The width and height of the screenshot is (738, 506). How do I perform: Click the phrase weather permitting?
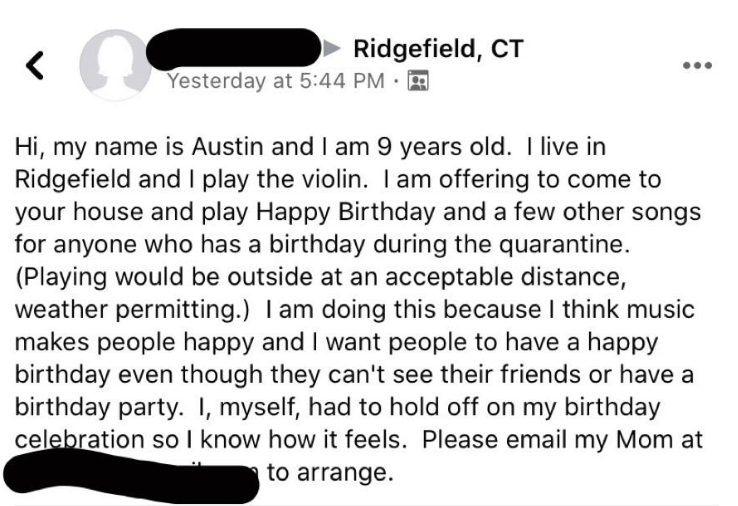pyautogui.click(x=128, y=310)
